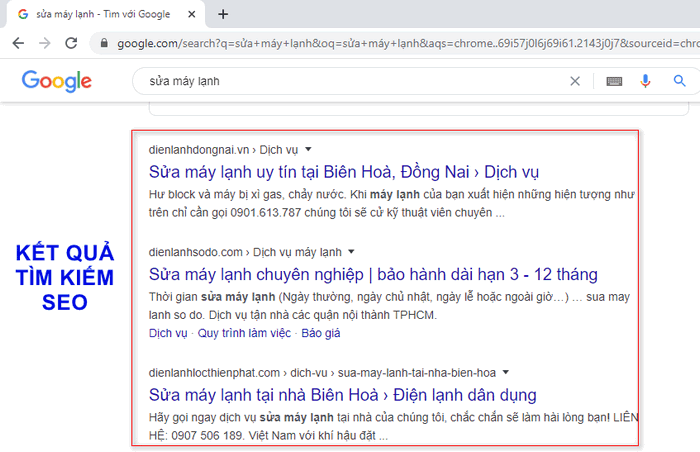Open a new browser tab
The height and width of the screenshot is (452, 700).
pyautogui.click(x=223, y=14)
